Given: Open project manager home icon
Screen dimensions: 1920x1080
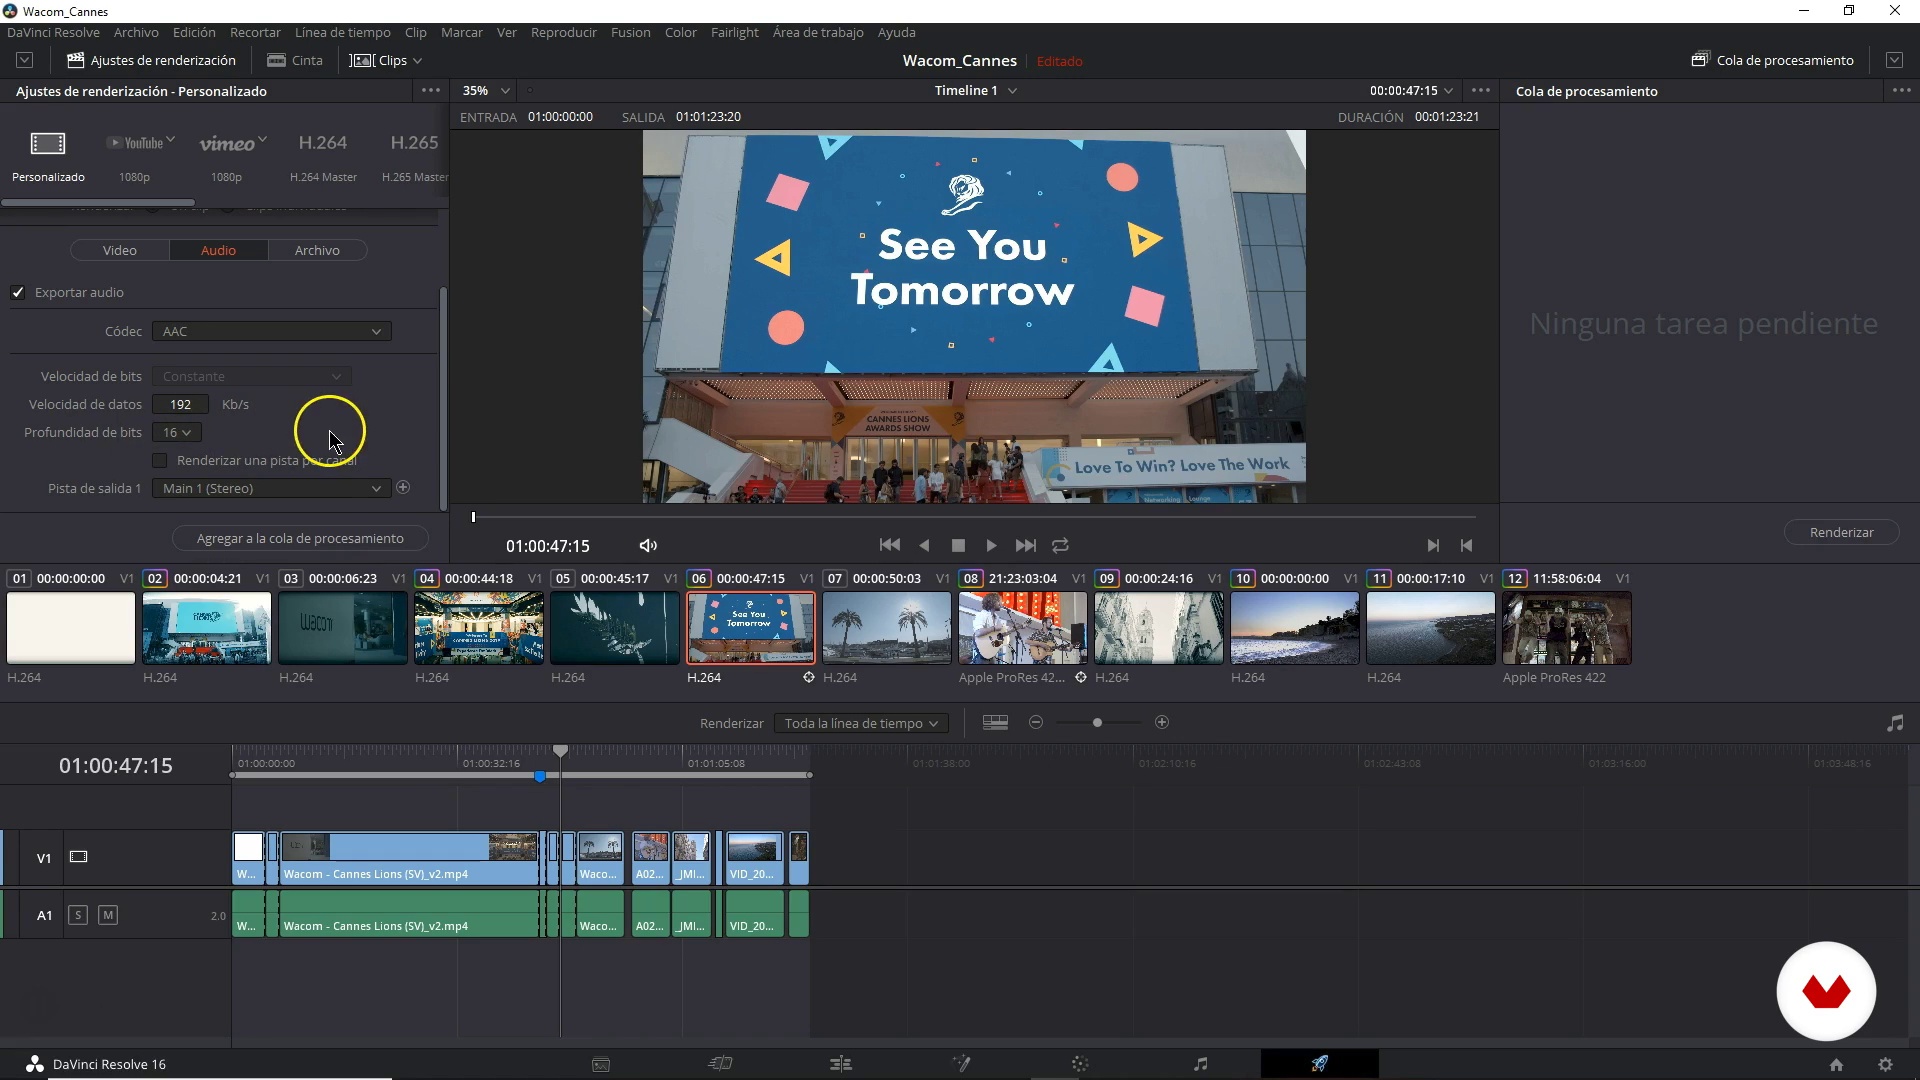Looking at the screenshot, I should pyautogui.click(x=1836, y=1065).
